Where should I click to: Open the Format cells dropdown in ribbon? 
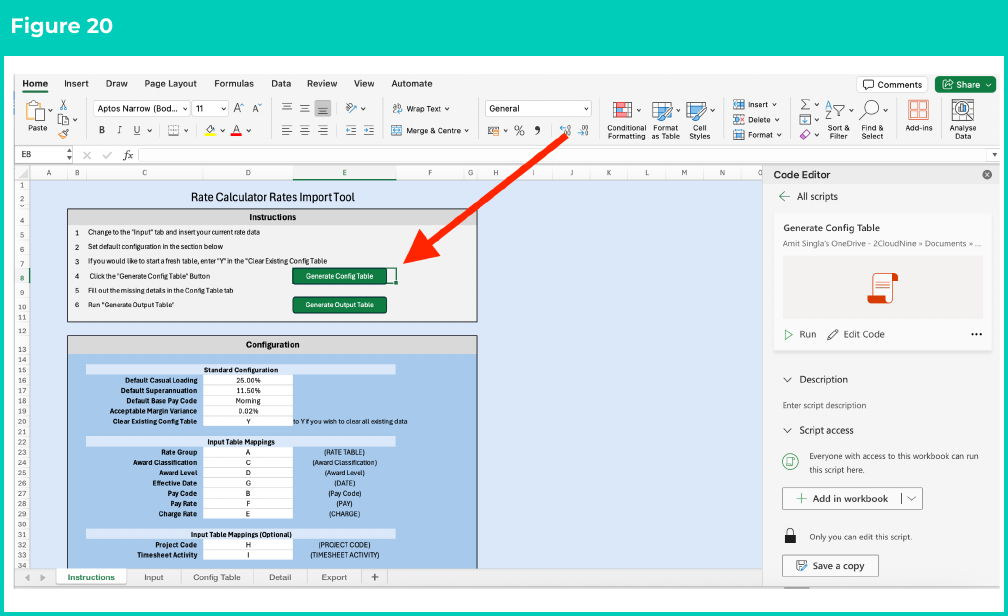pyautogui.click(x=758, y=135)
